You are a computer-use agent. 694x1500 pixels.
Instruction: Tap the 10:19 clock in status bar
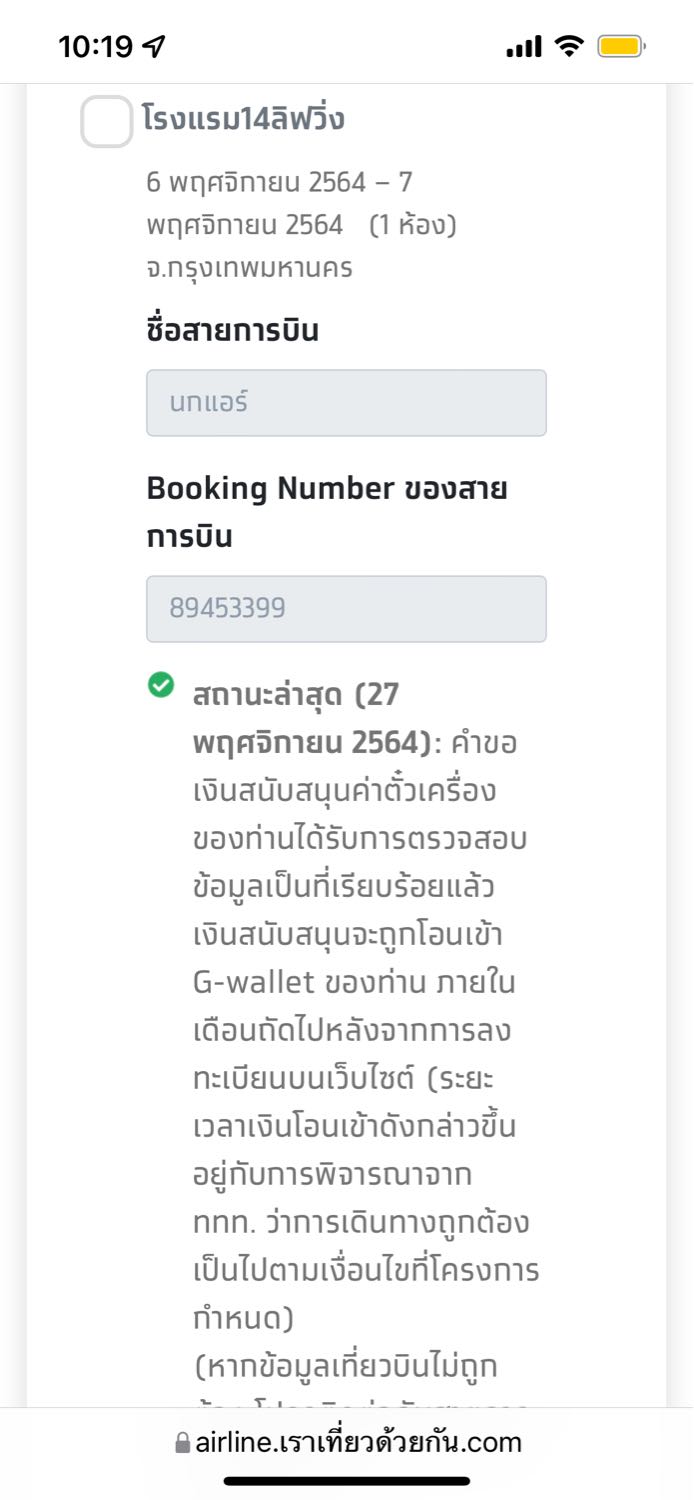(98, 46)
